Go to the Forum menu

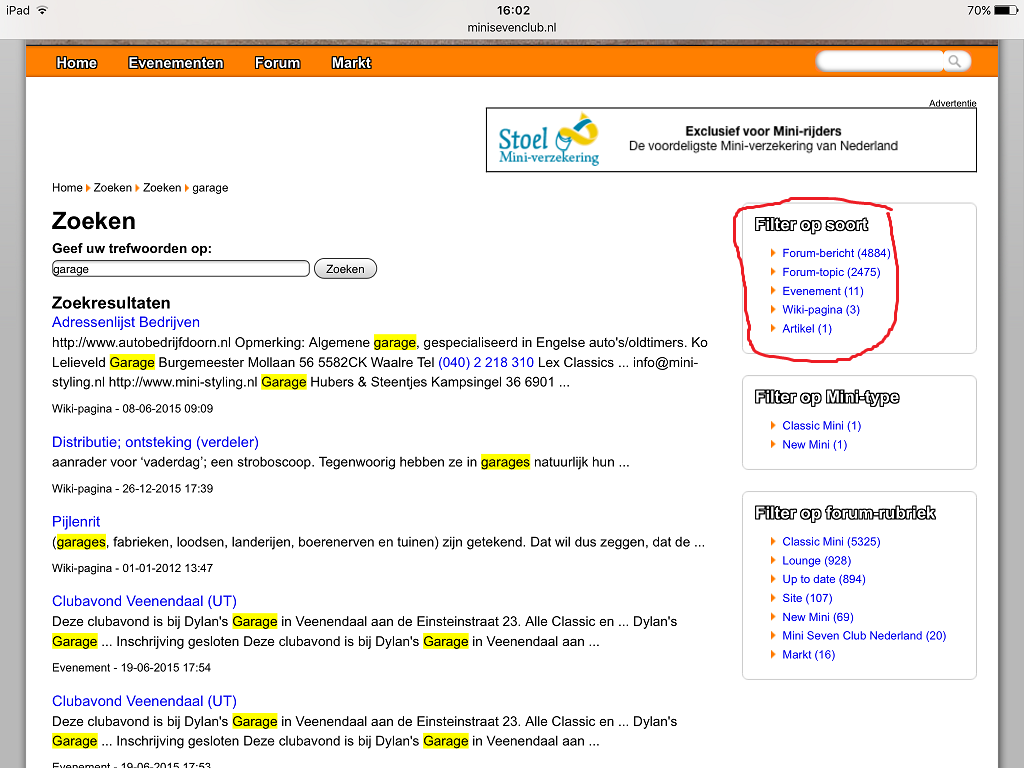click(x=277, y=62)
